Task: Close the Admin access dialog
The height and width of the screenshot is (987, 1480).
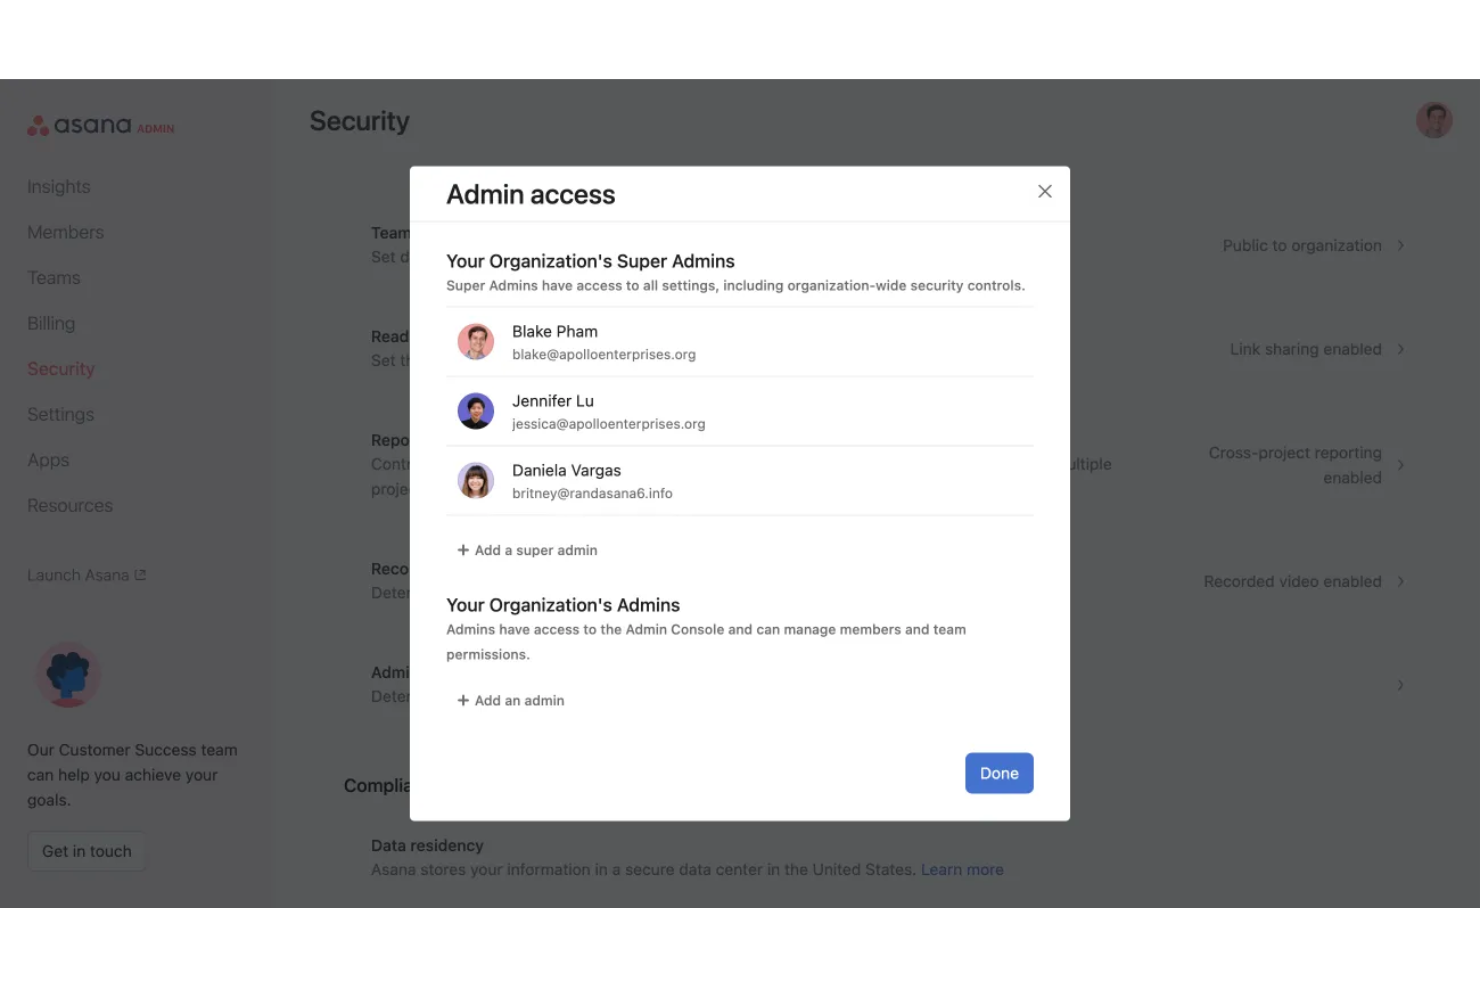Action: click(x=1044, y=191)
